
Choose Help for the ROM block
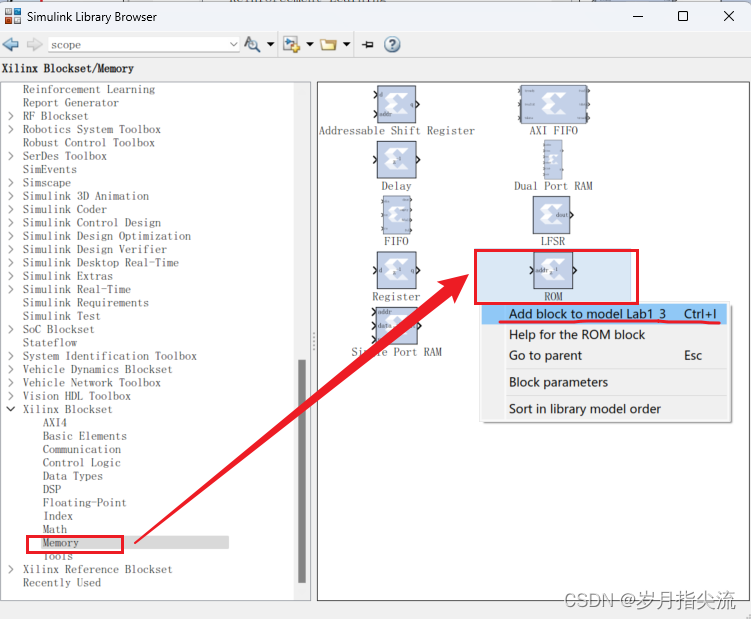[604, 335]
